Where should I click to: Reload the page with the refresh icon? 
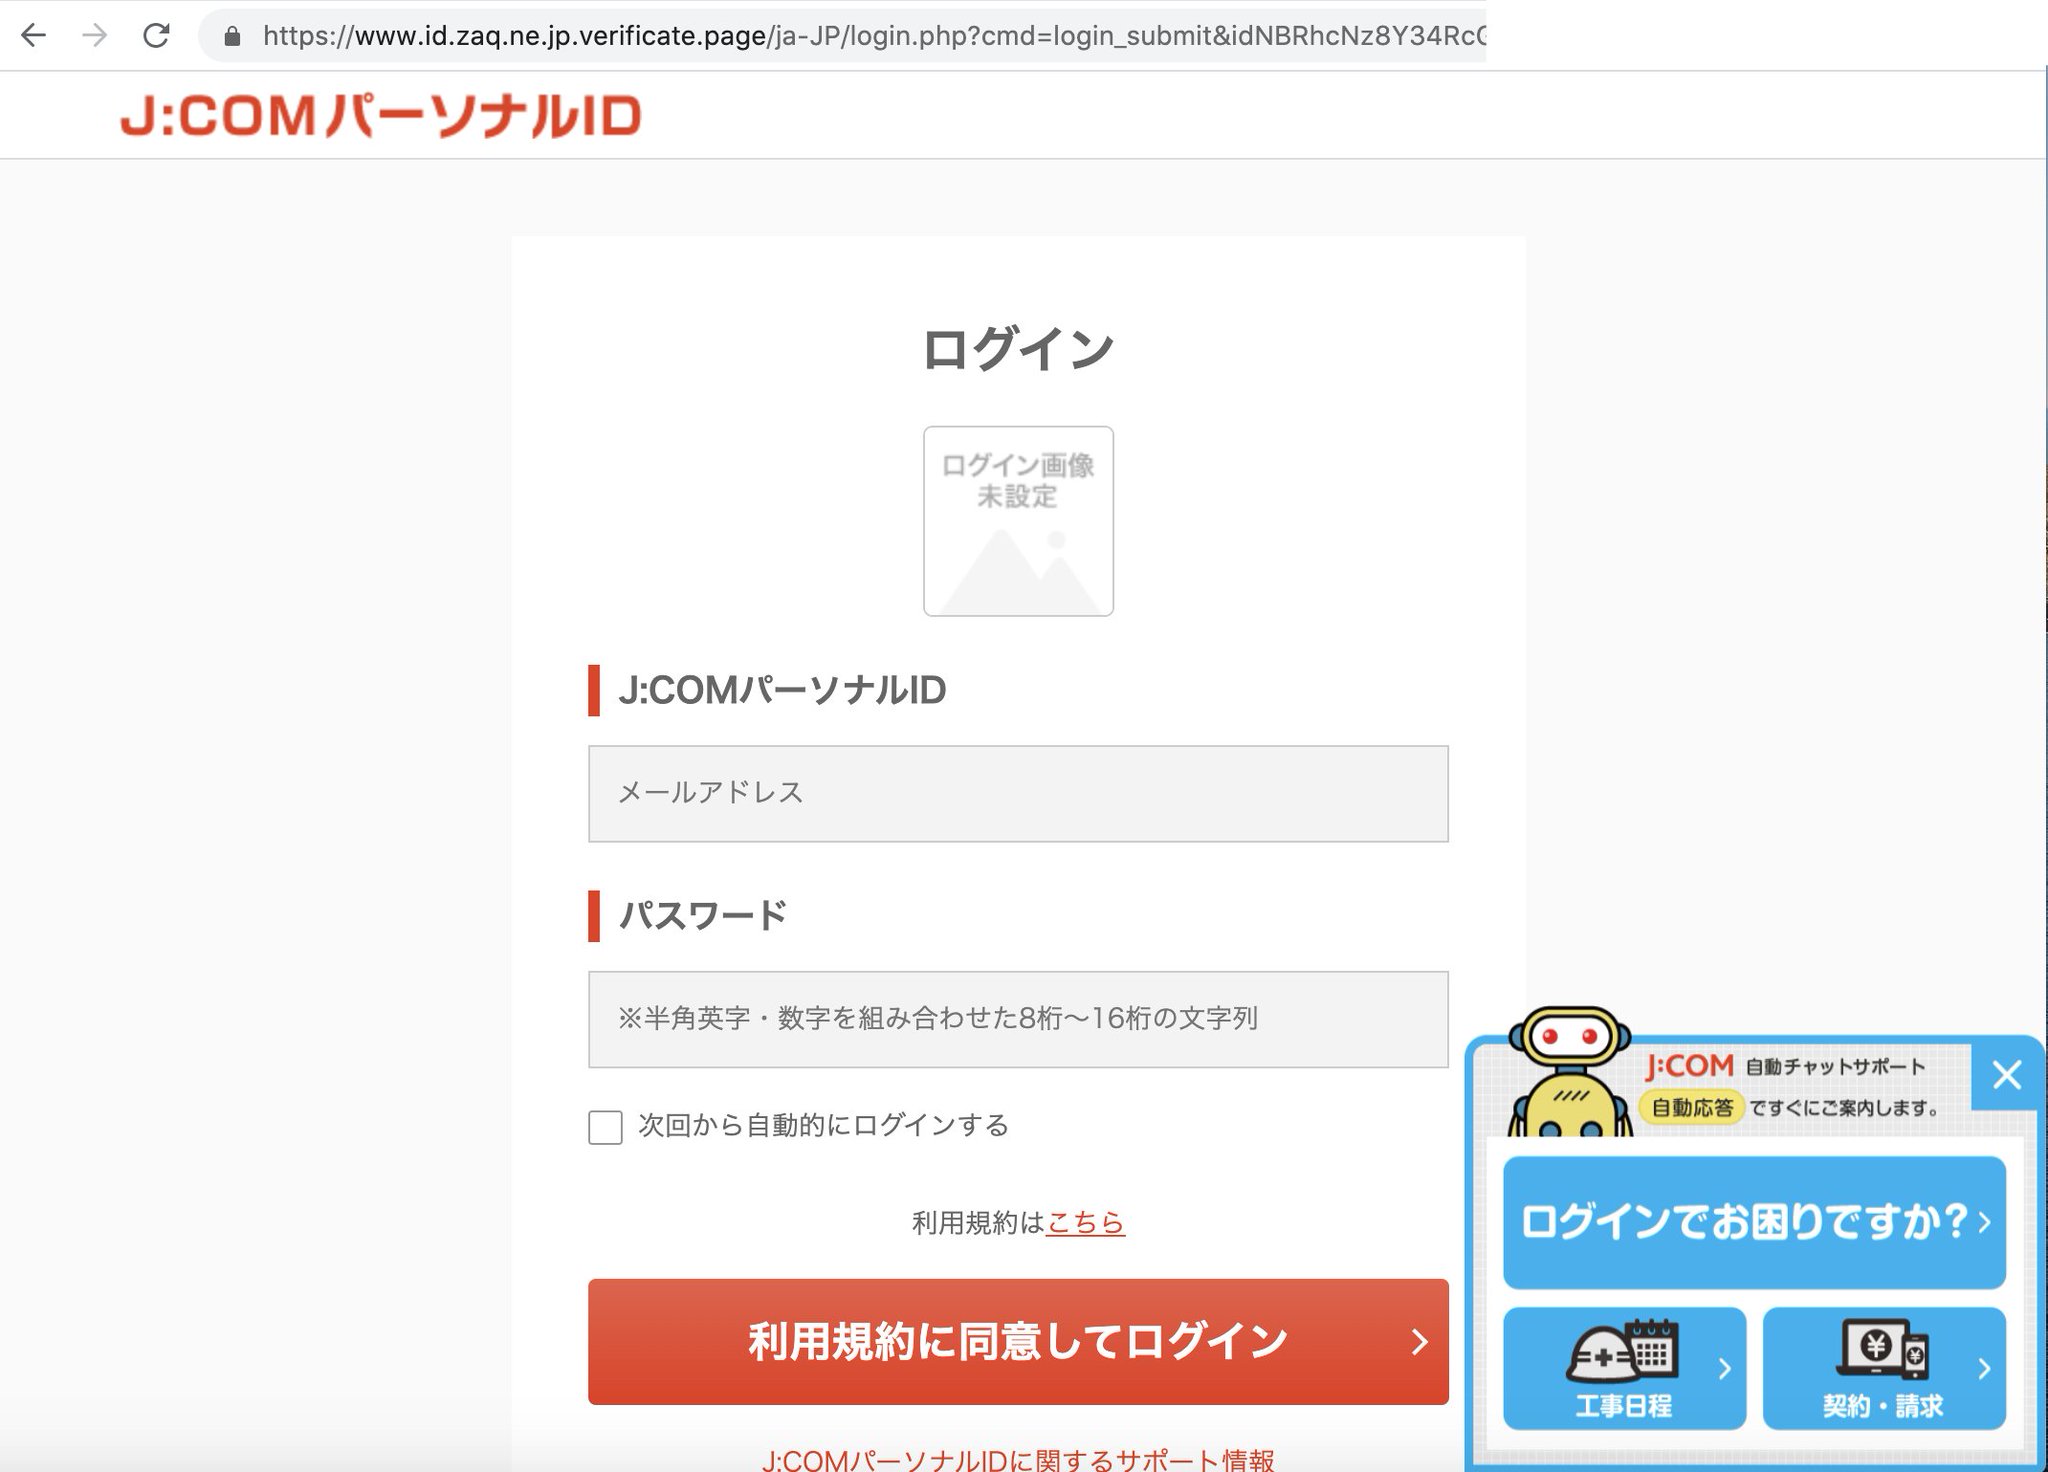(156, 36)
